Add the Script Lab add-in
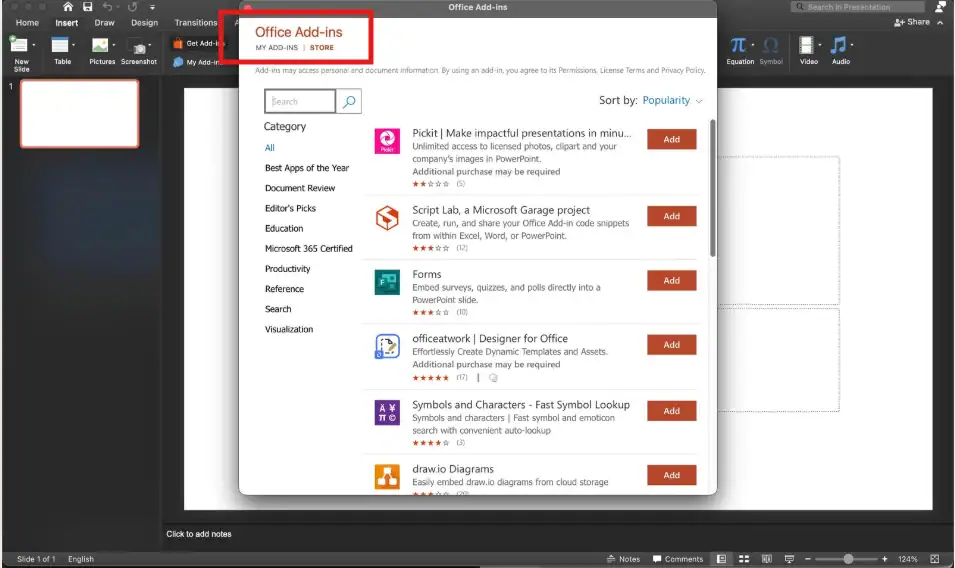 point(671,216)
